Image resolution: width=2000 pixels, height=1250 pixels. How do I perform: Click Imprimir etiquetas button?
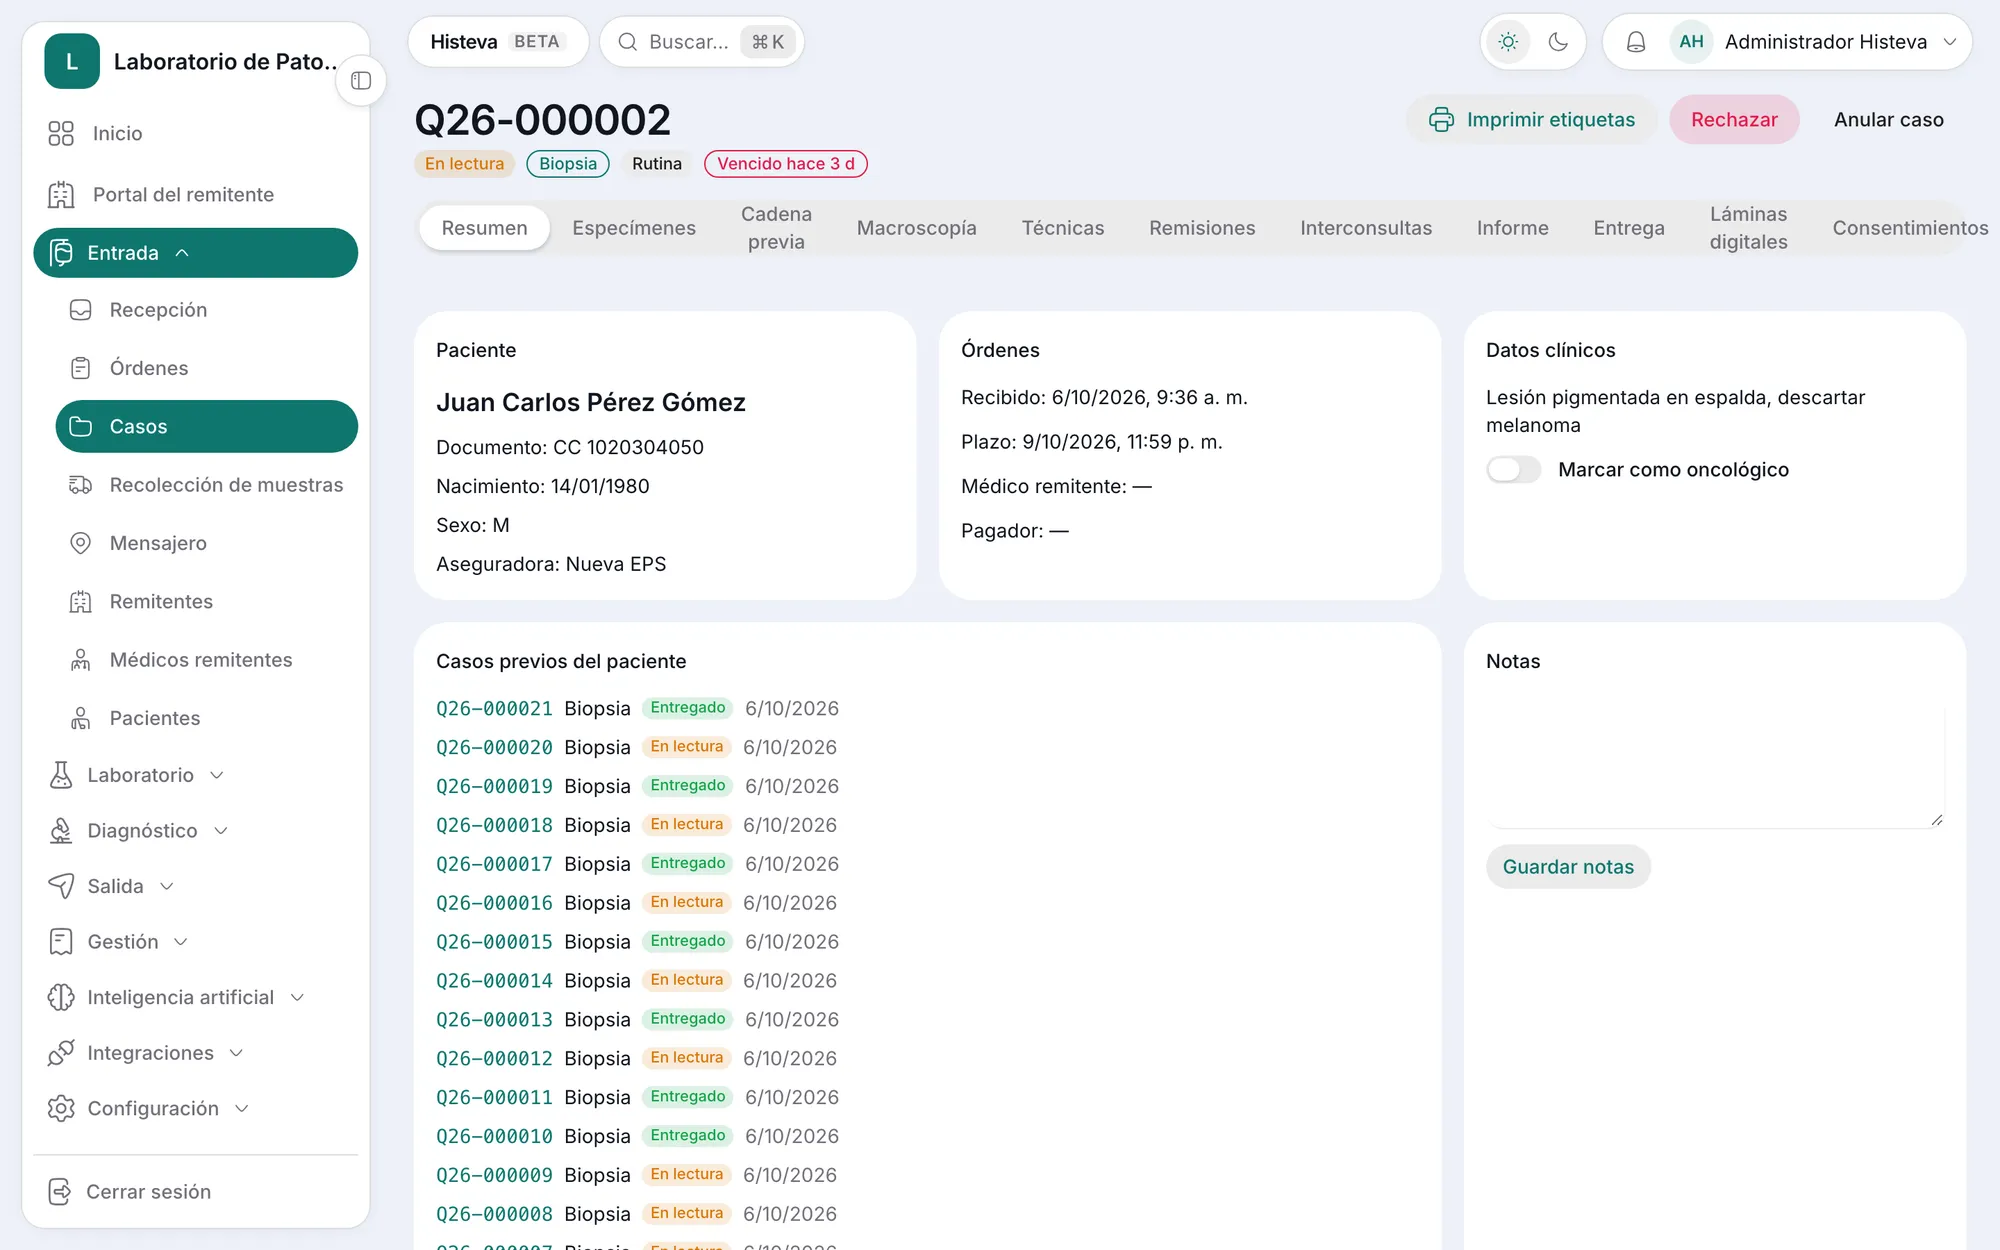tap(1532, 120)
